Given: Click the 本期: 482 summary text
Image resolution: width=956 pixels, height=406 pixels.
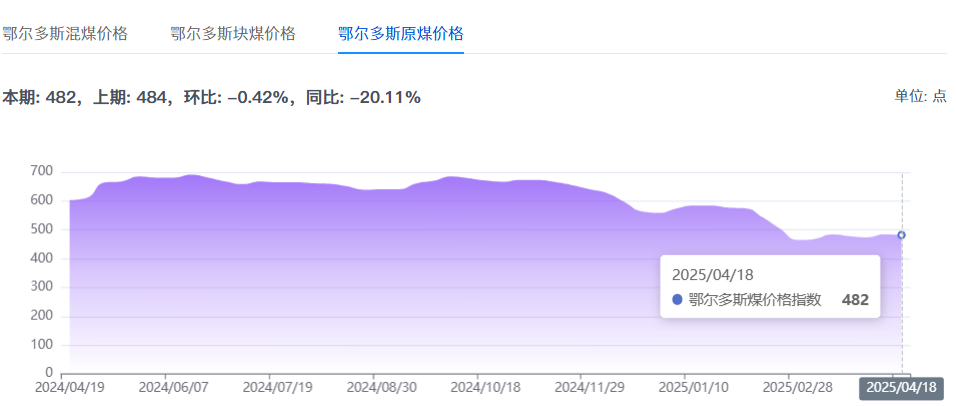Looking at the screenshot, I should [x=38, y=98].
